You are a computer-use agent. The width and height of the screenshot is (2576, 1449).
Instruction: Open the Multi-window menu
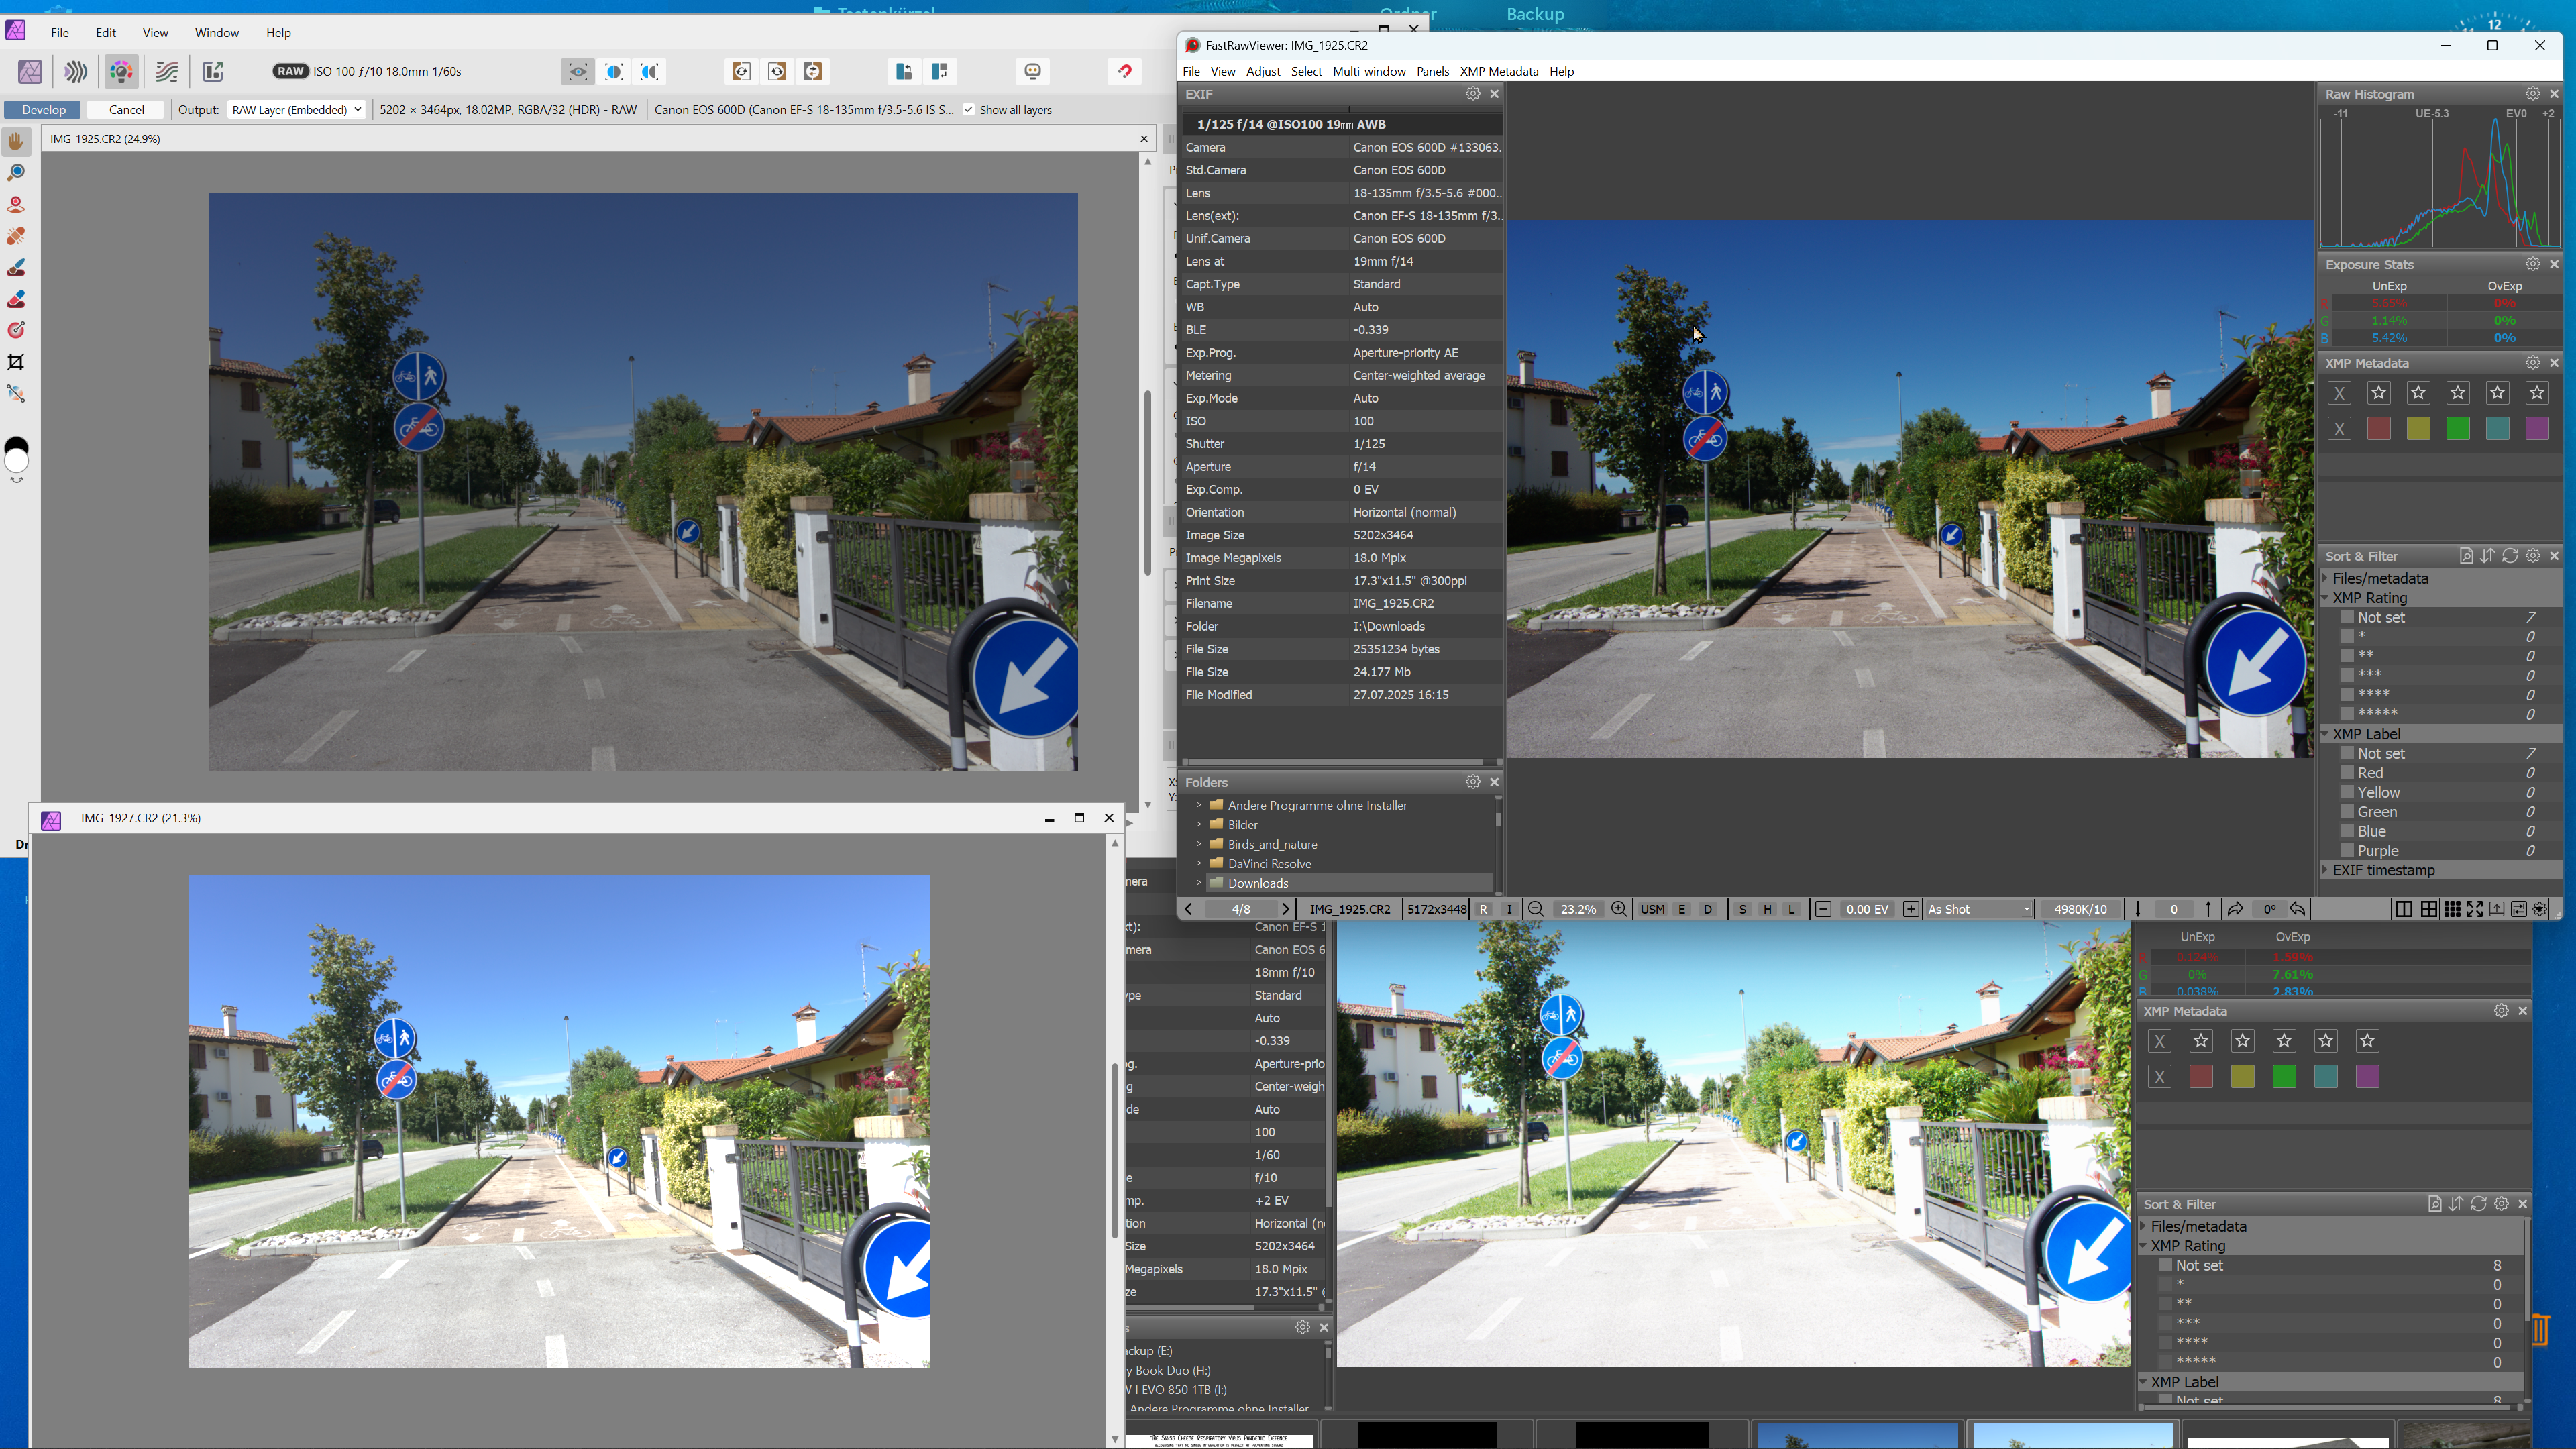click(x=1369, y=72)
